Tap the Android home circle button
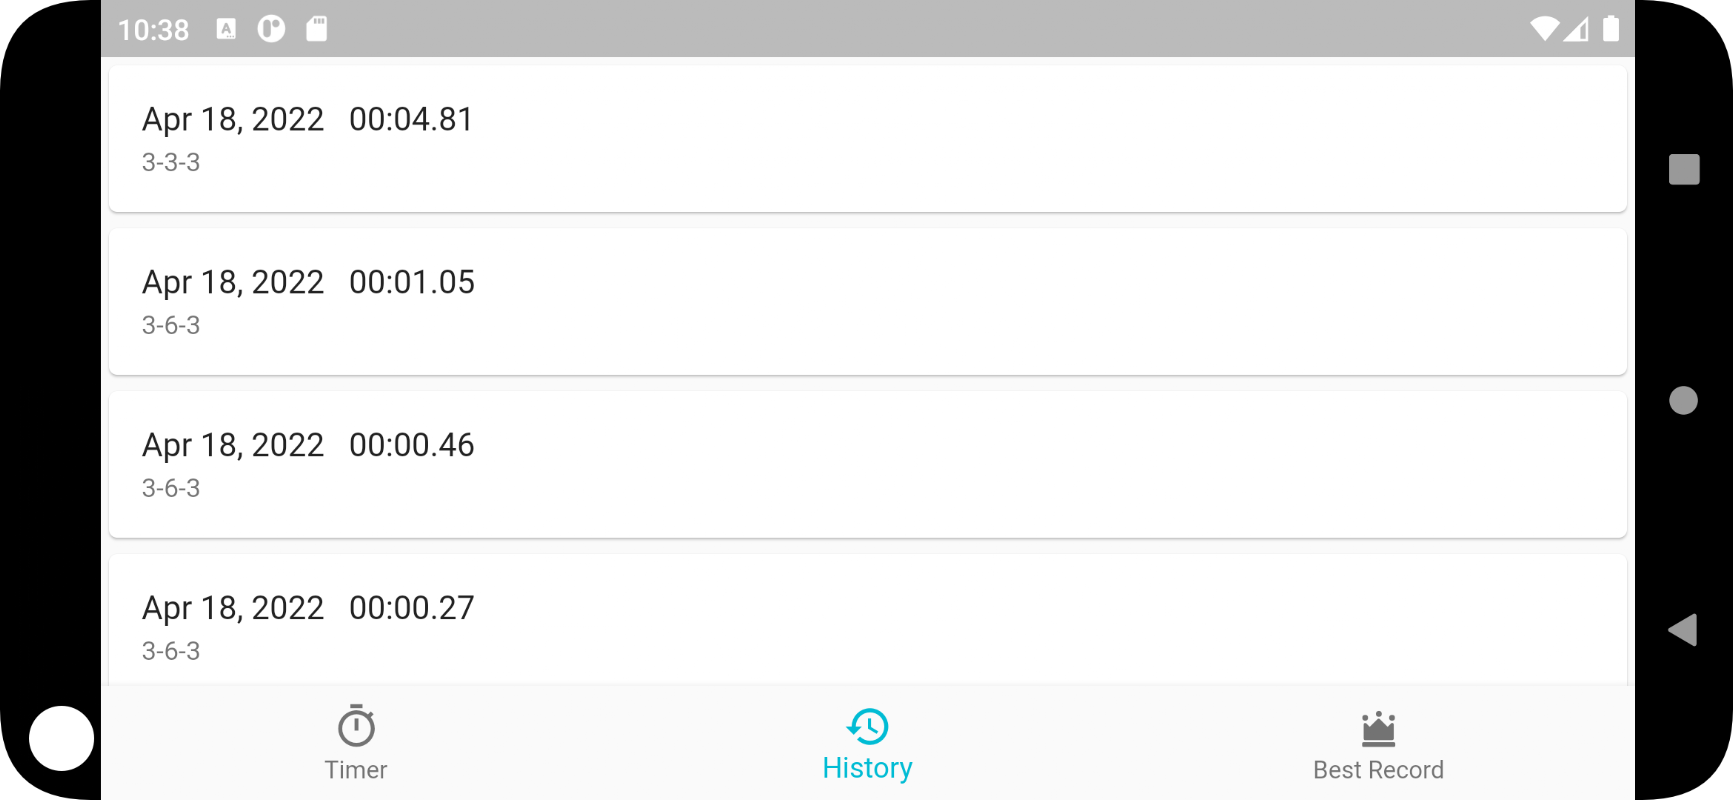The height and width of the screenshot is (800, 1733). coord(1684,400)
